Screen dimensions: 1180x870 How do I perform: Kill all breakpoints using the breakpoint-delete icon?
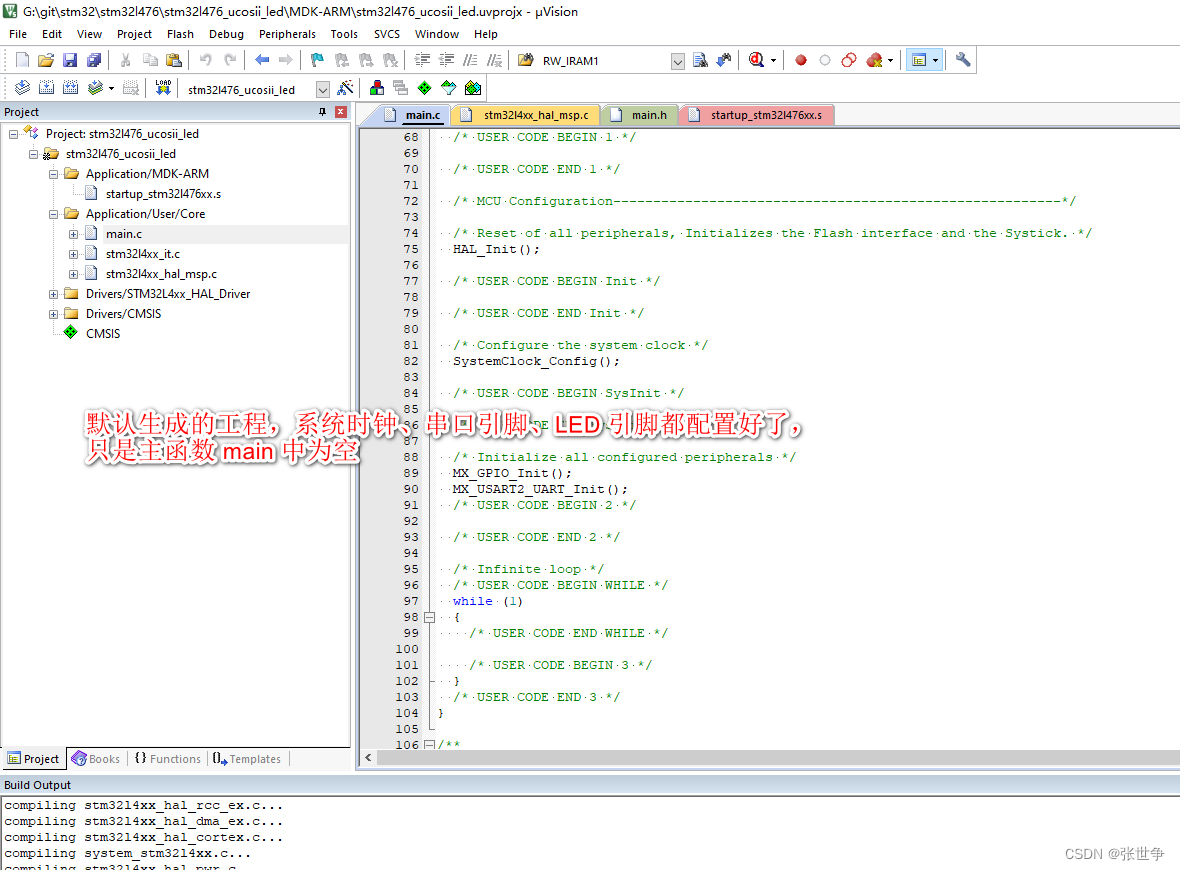tap(872, 59)
